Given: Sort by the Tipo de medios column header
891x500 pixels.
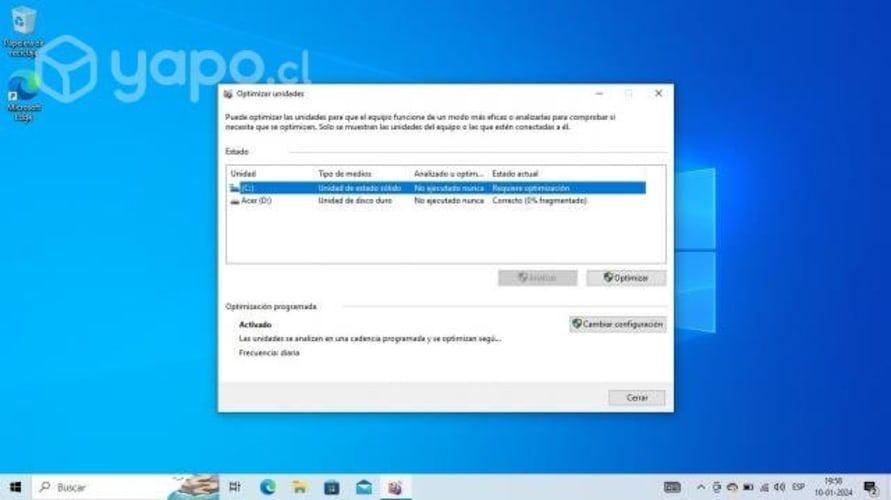Looking at the screenshot, I should tap(345, 174).
